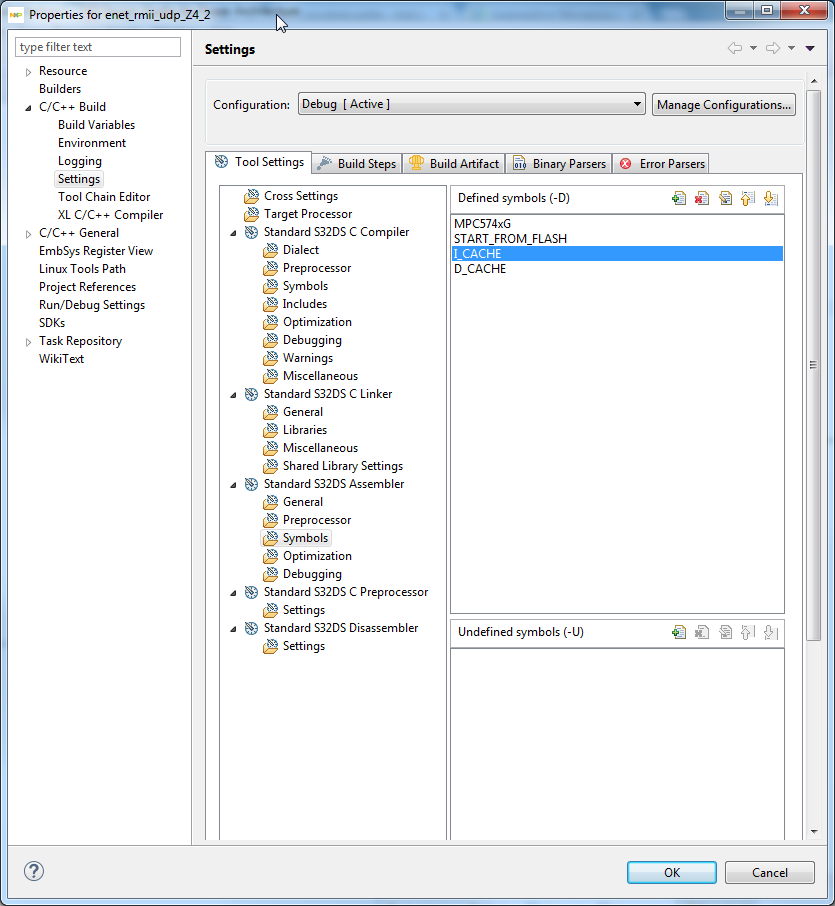This screenshot has height=906, width=835.
Task: Open Run/Debug Settings page
Action: 92,305
